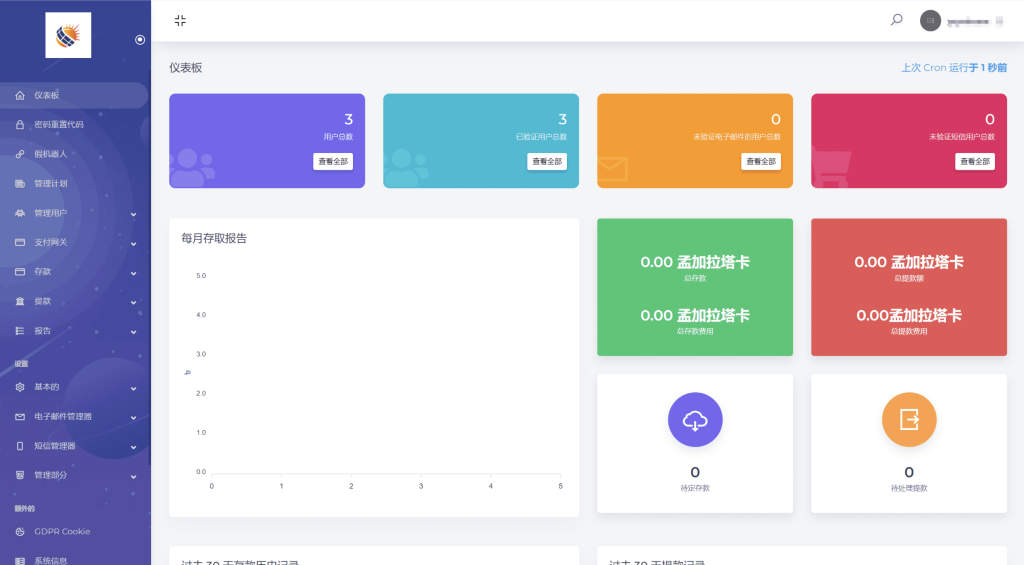Expand the 电子邮件管理器 submenu arrow
This screenshot has height=565, width=1024.
tap(133, 417)
